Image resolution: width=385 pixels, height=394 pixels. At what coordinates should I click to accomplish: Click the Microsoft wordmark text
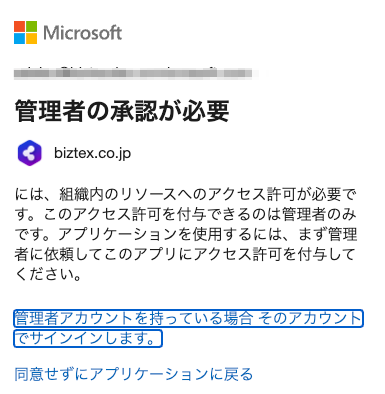(82, 33)
